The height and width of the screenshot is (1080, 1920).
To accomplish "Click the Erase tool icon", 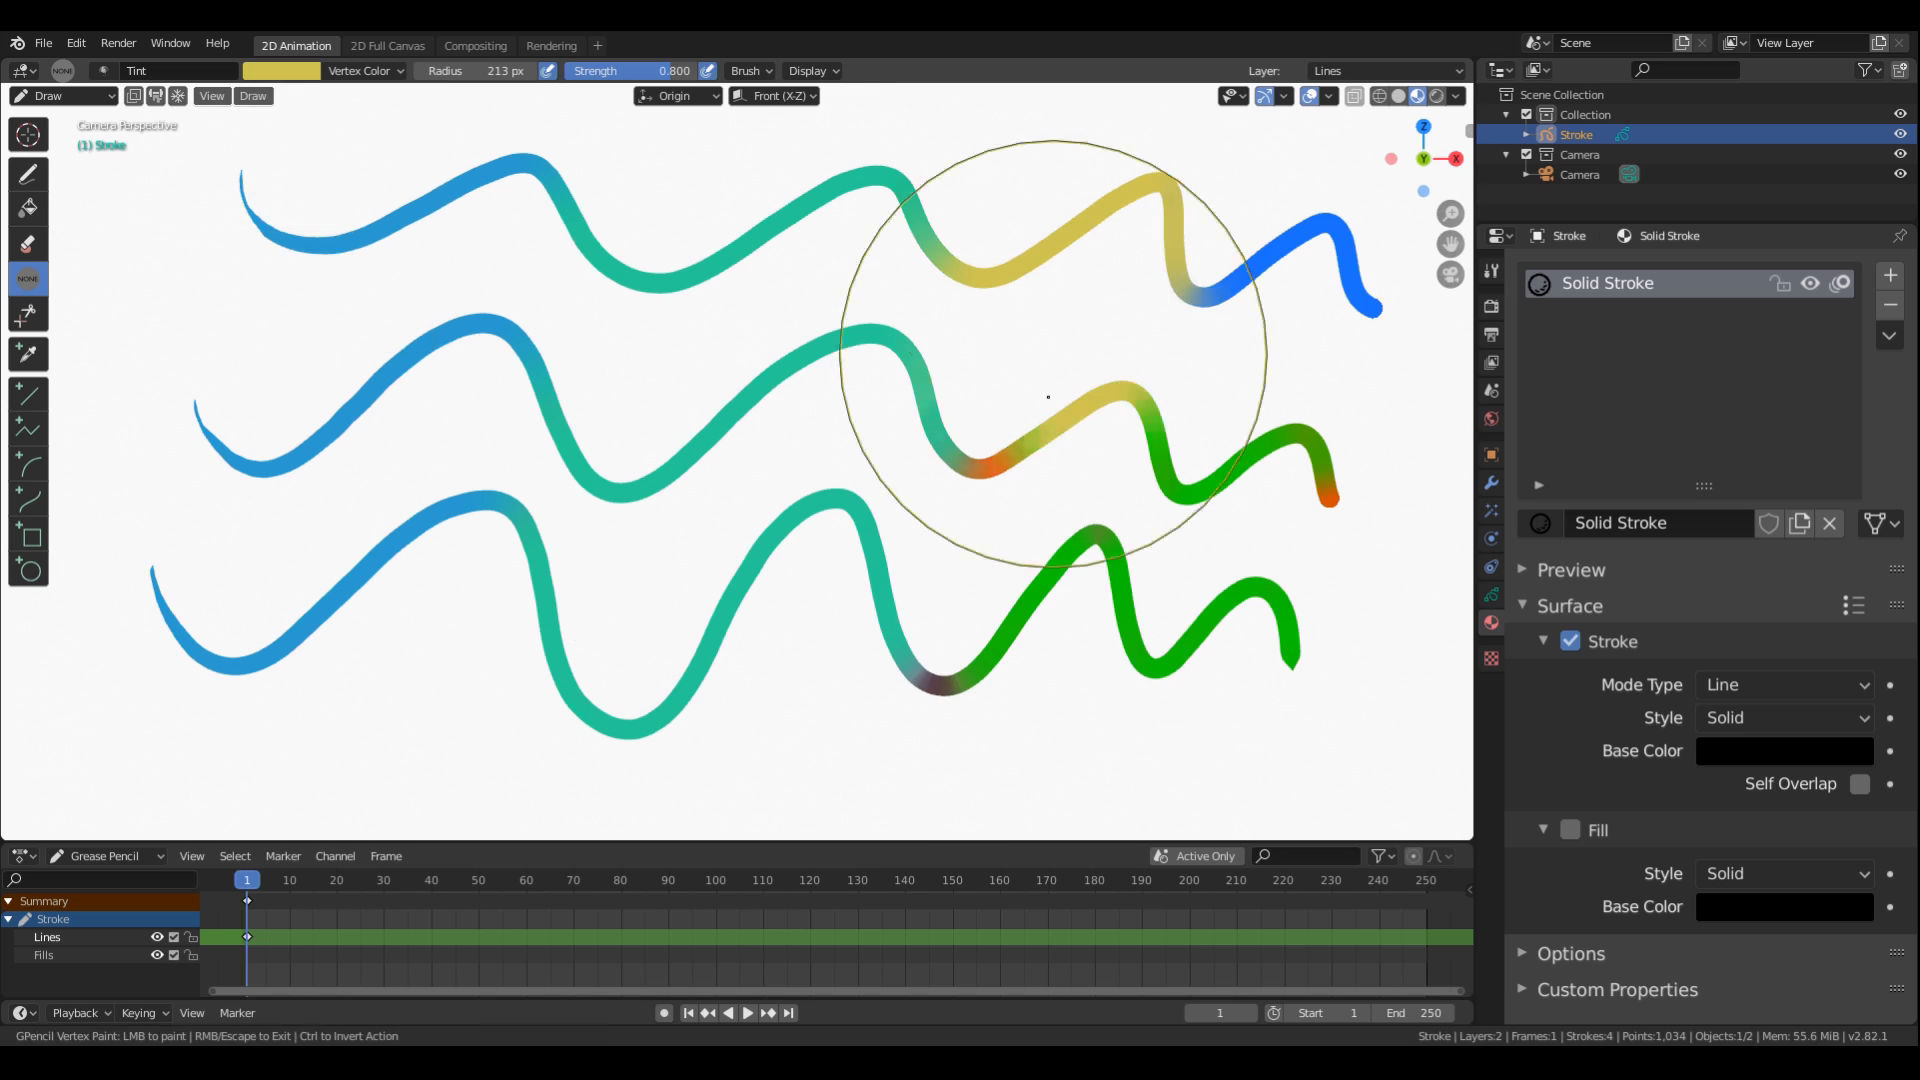I will tap(29, 244).
